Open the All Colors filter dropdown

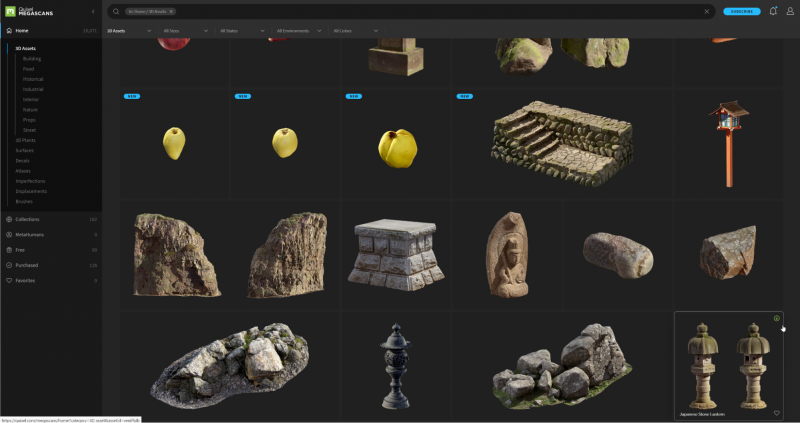356,31
